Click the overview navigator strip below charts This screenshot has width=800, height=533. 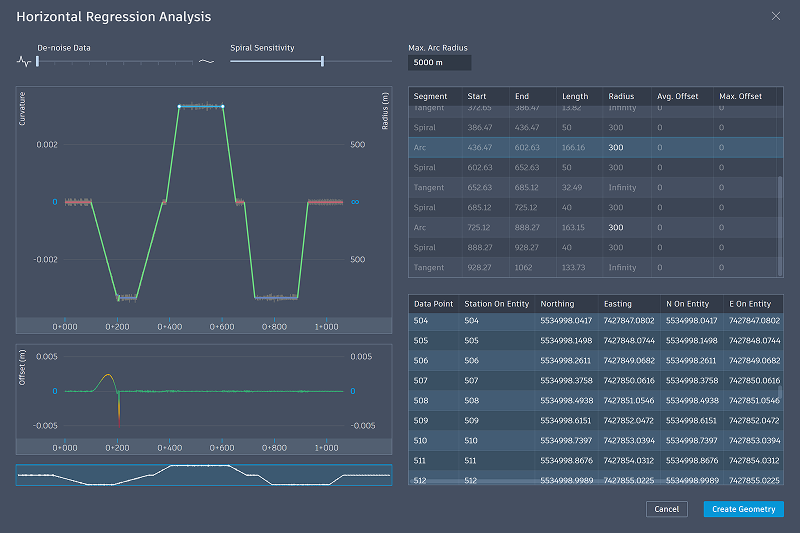point(204,475)
